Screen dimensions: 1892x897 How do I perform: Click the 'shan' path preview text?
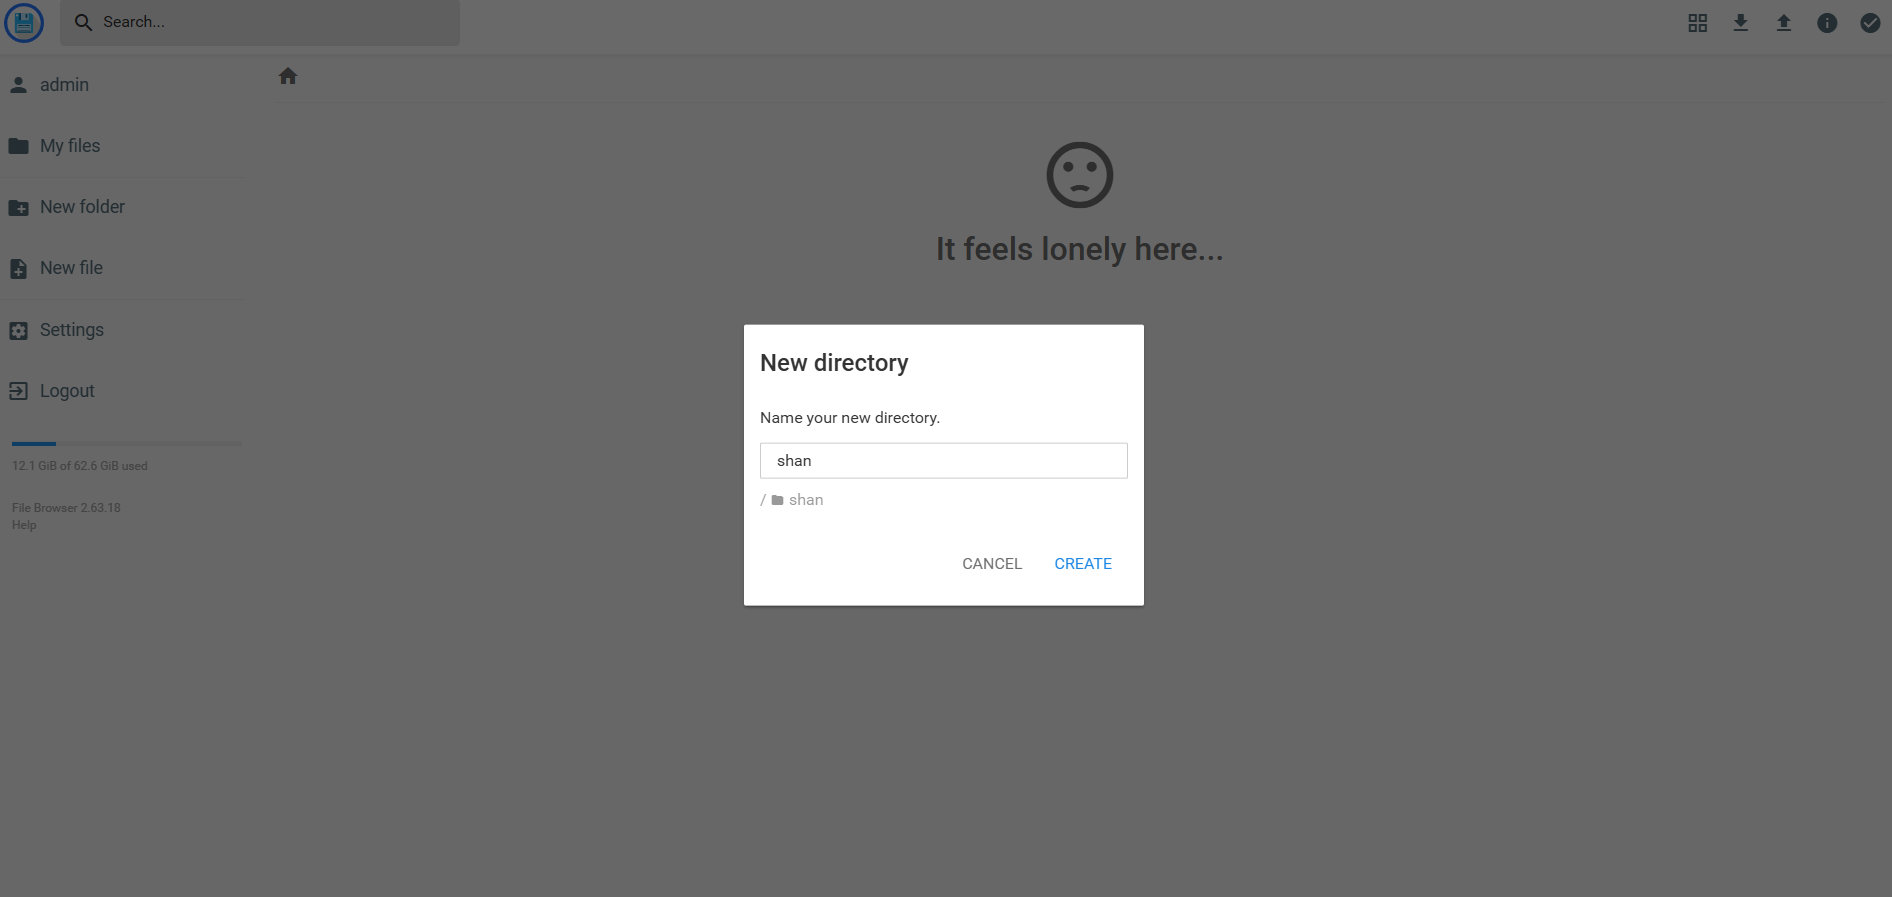pyautogui.click(x=806, y=500)
